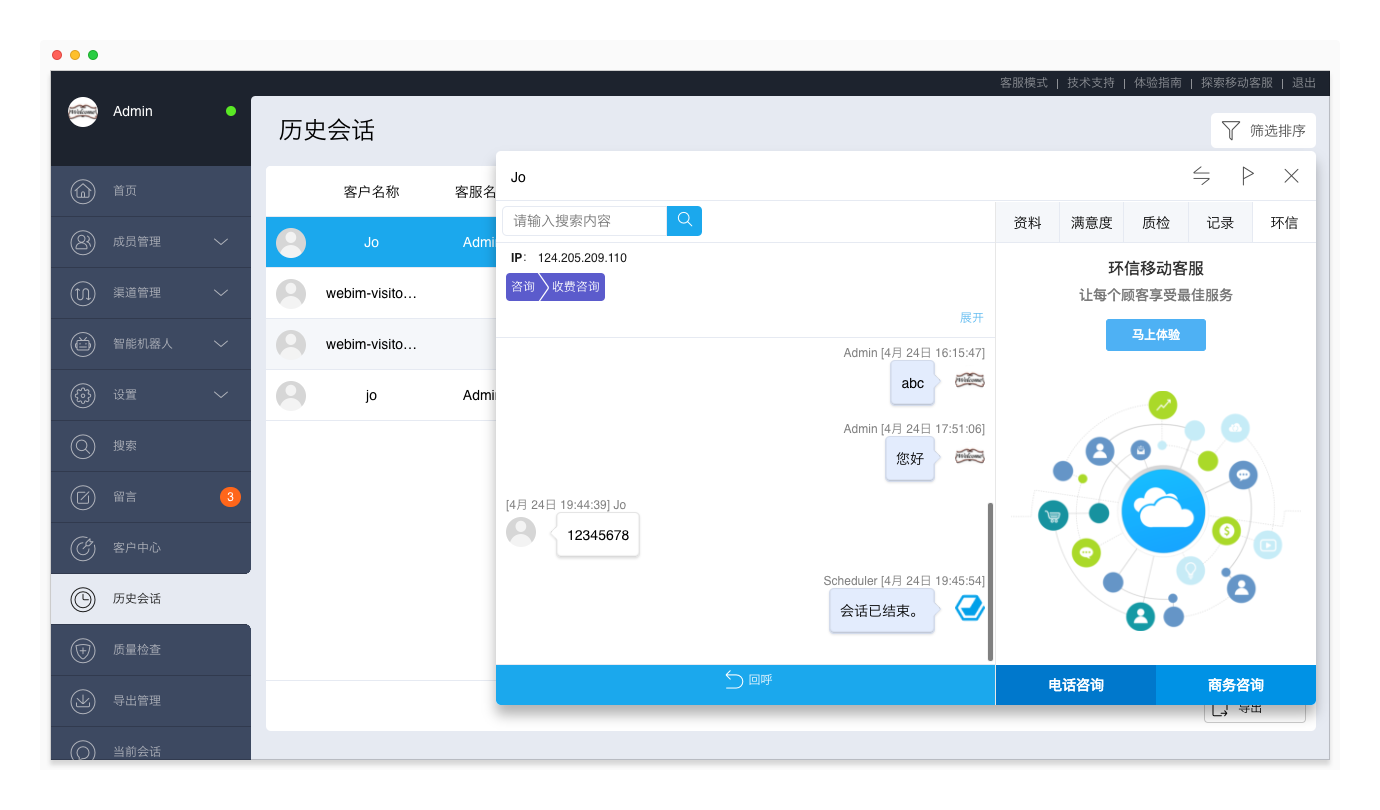Image resolution: width=1380 pixels, height=810 pixels.
Task: Click the 展开 link to expand session details
Action: pyautogui.click(x=971, y=317)
